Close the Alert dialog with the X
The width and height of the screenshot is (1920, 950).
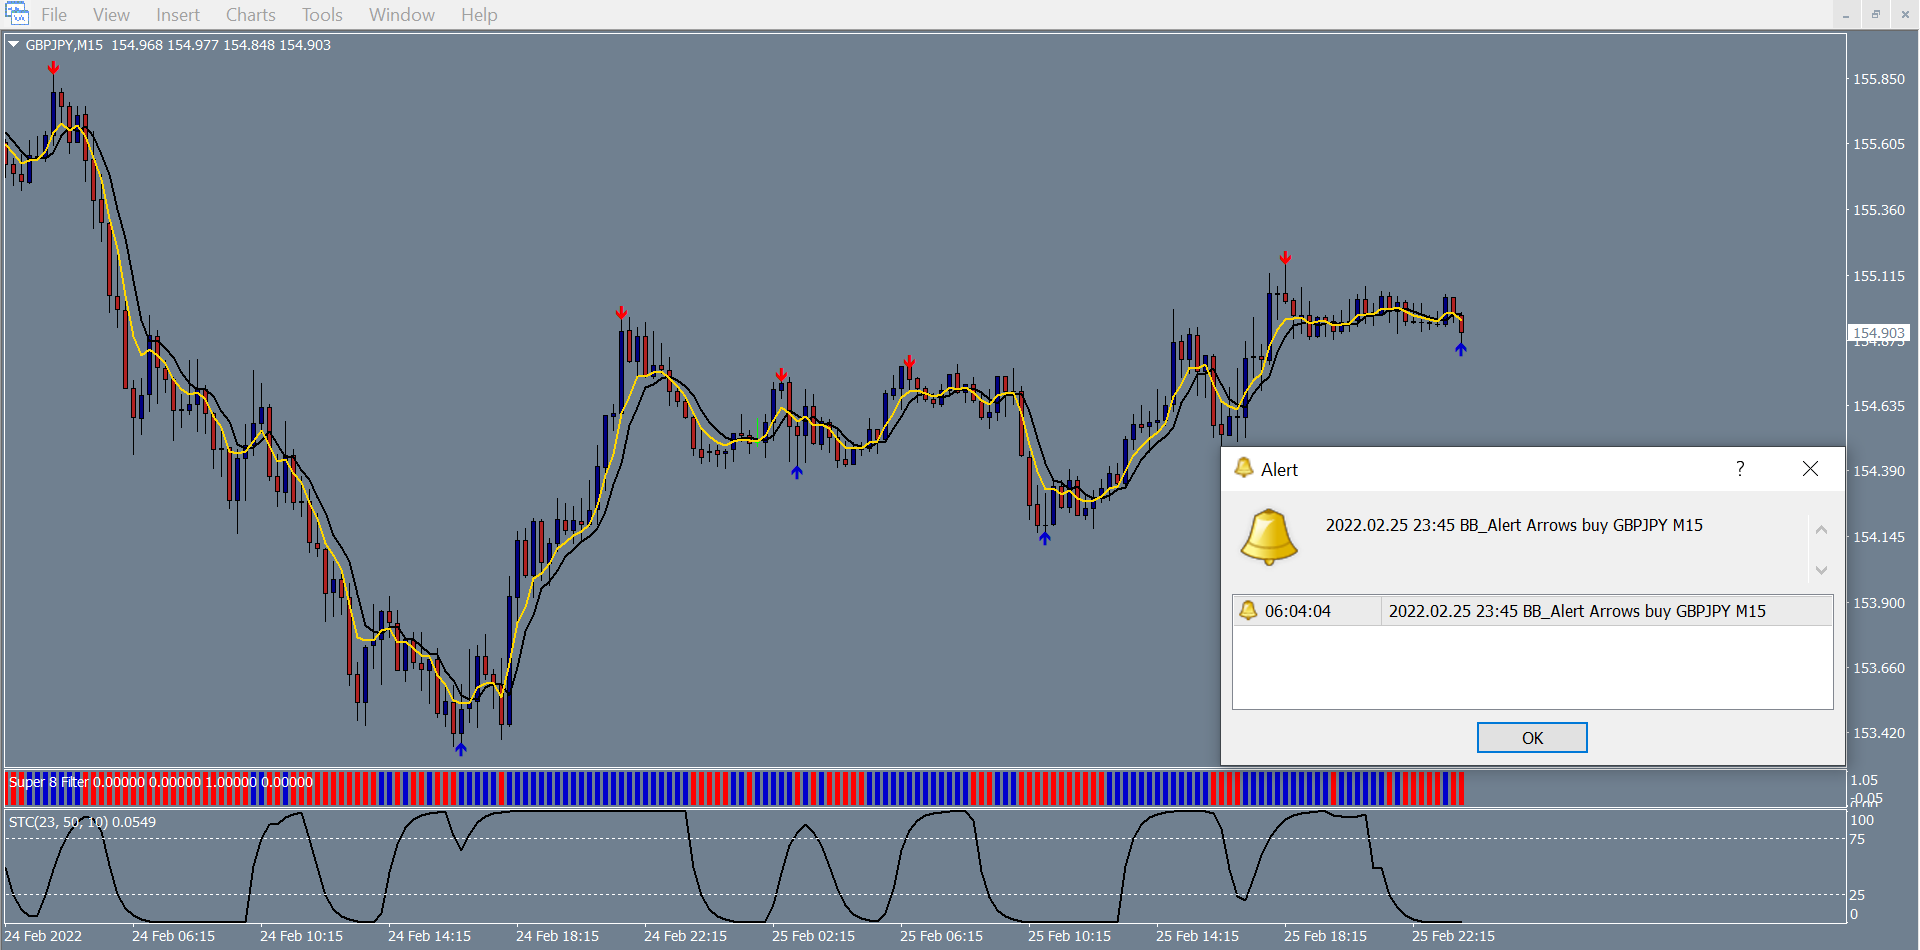tap(1810, 469)
